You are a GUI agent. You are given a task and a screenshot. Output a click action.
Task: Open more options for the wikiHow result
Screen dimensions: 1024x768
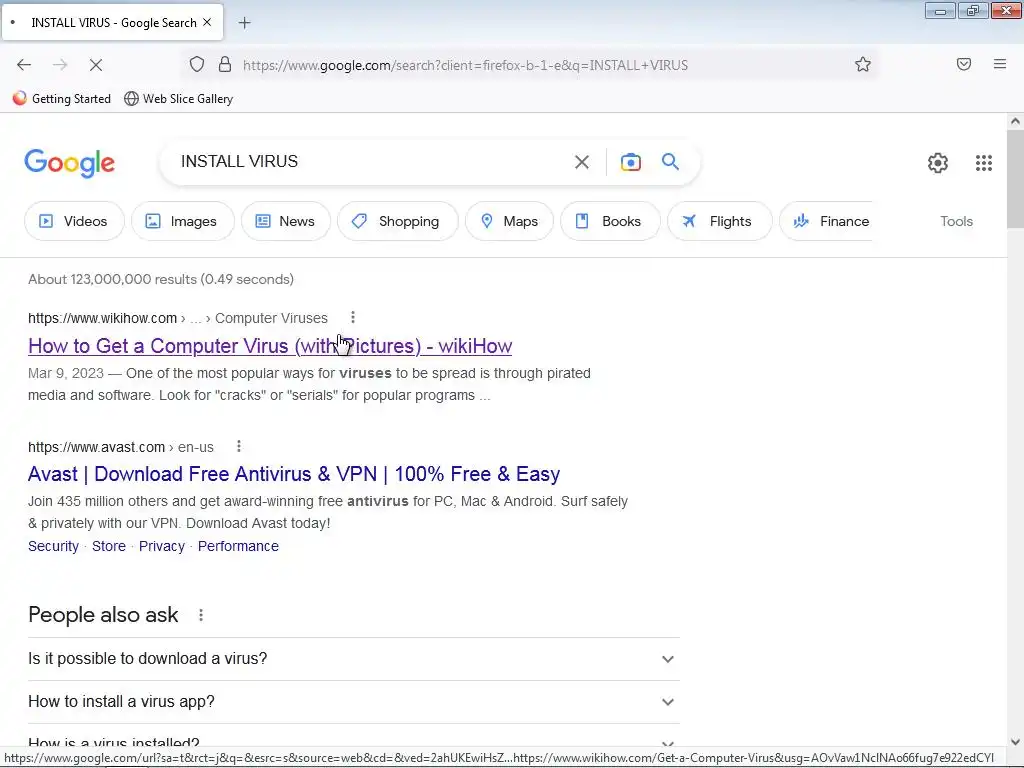click(x=353, y=317)
